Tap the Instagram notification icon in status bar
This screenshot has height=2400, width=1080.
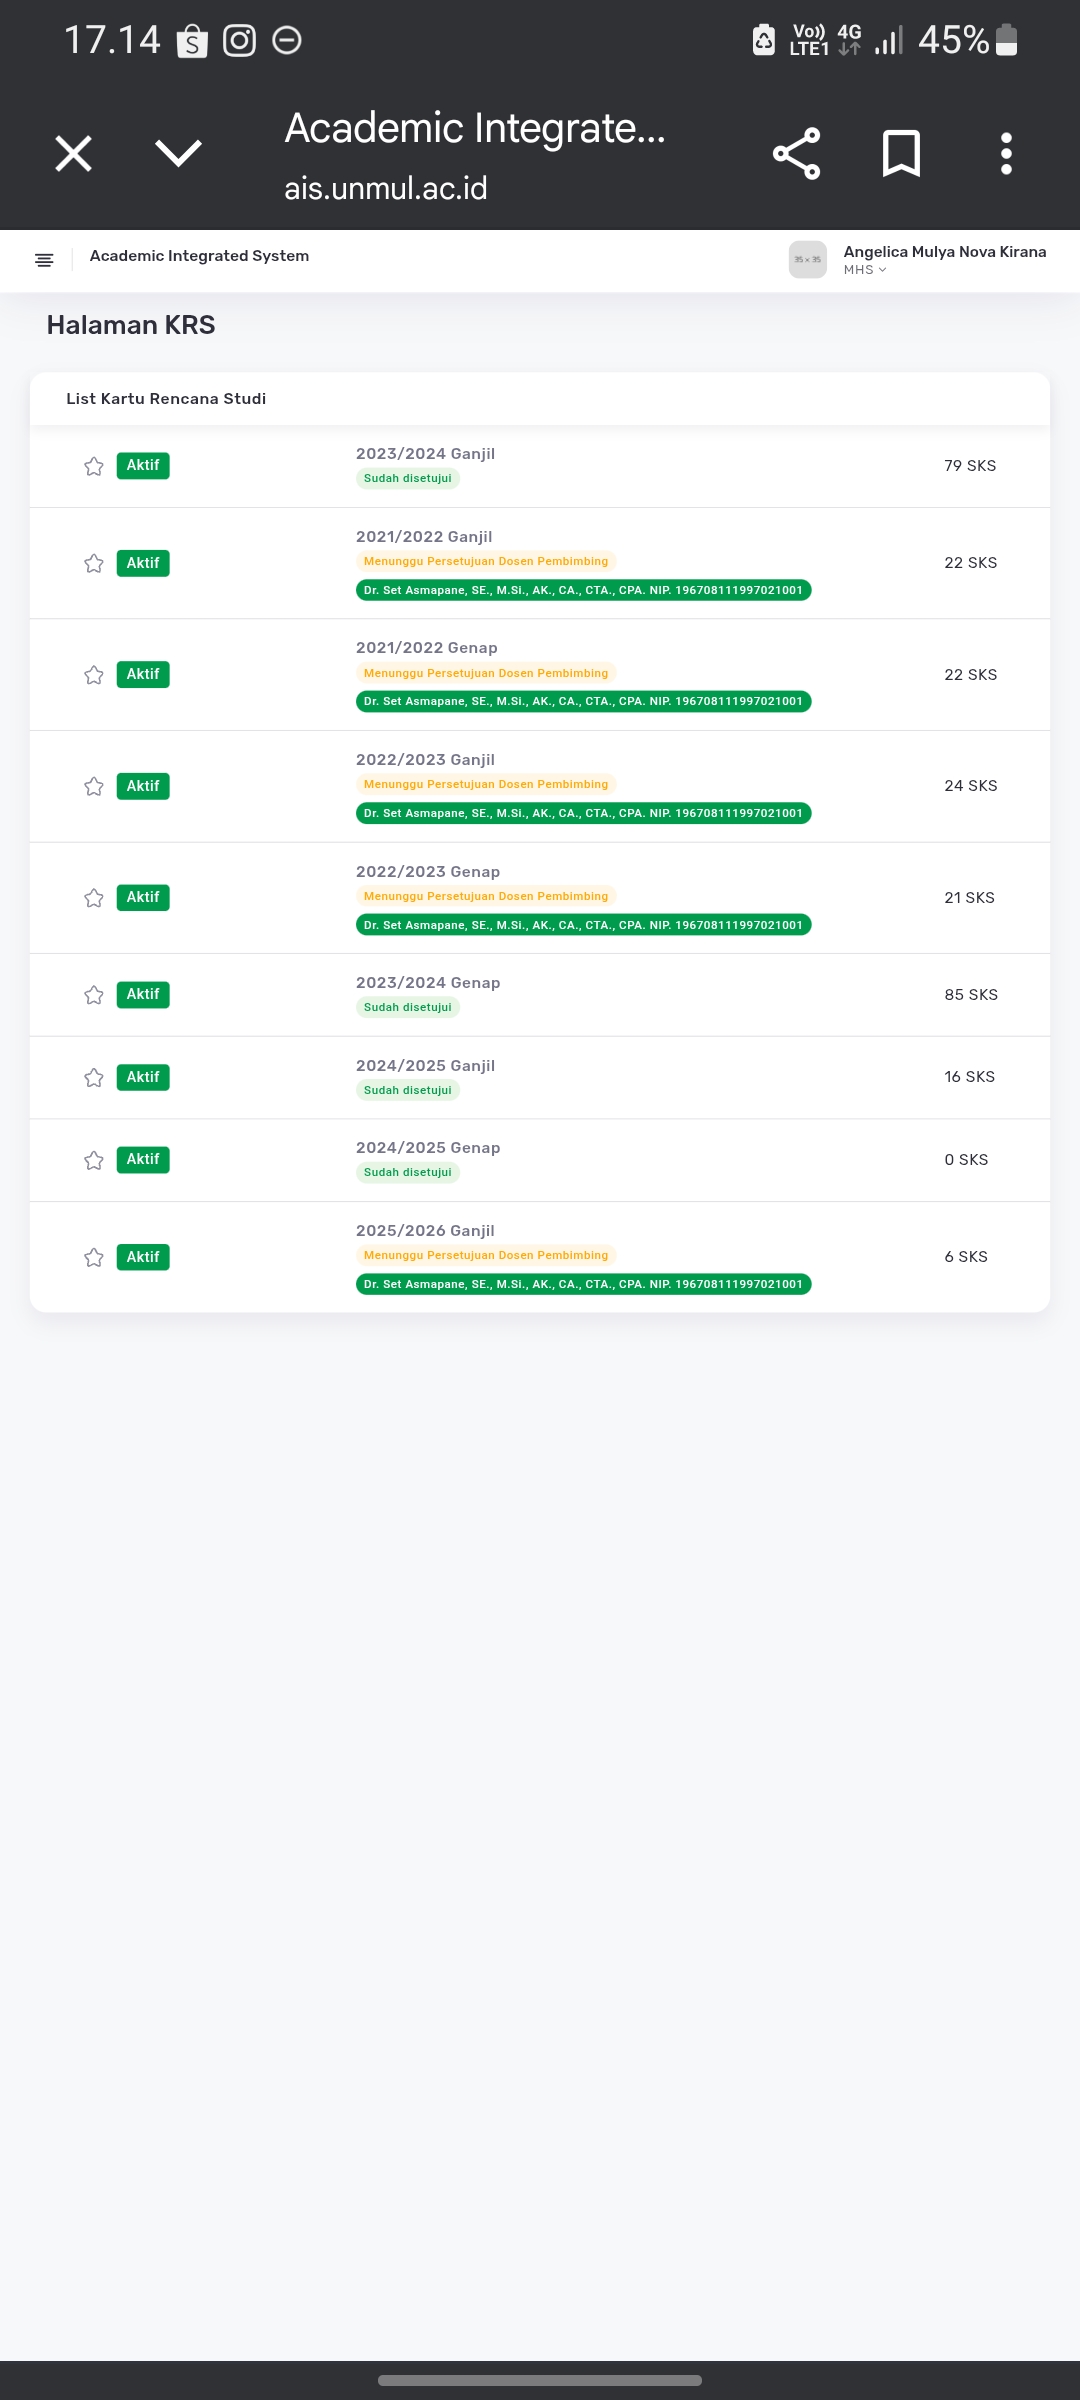click(x=239, y=41)
